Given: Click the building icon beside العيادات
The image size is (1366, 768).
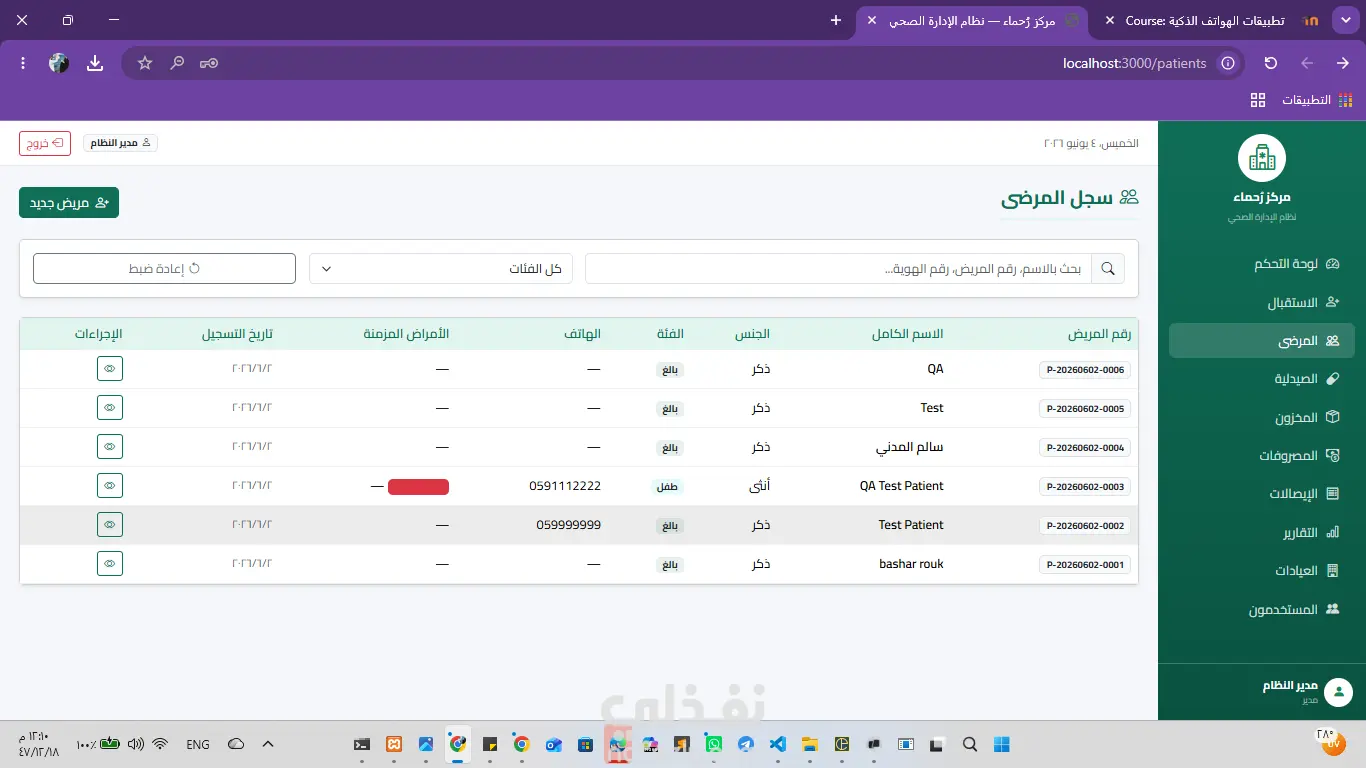Looking at the screenshot, I should [x=1332, y=571].
